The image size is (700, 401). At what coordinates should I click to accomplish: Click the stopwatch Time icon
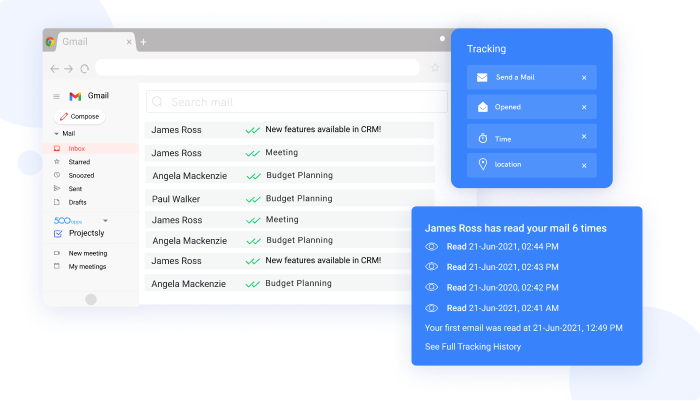[483, 138]
